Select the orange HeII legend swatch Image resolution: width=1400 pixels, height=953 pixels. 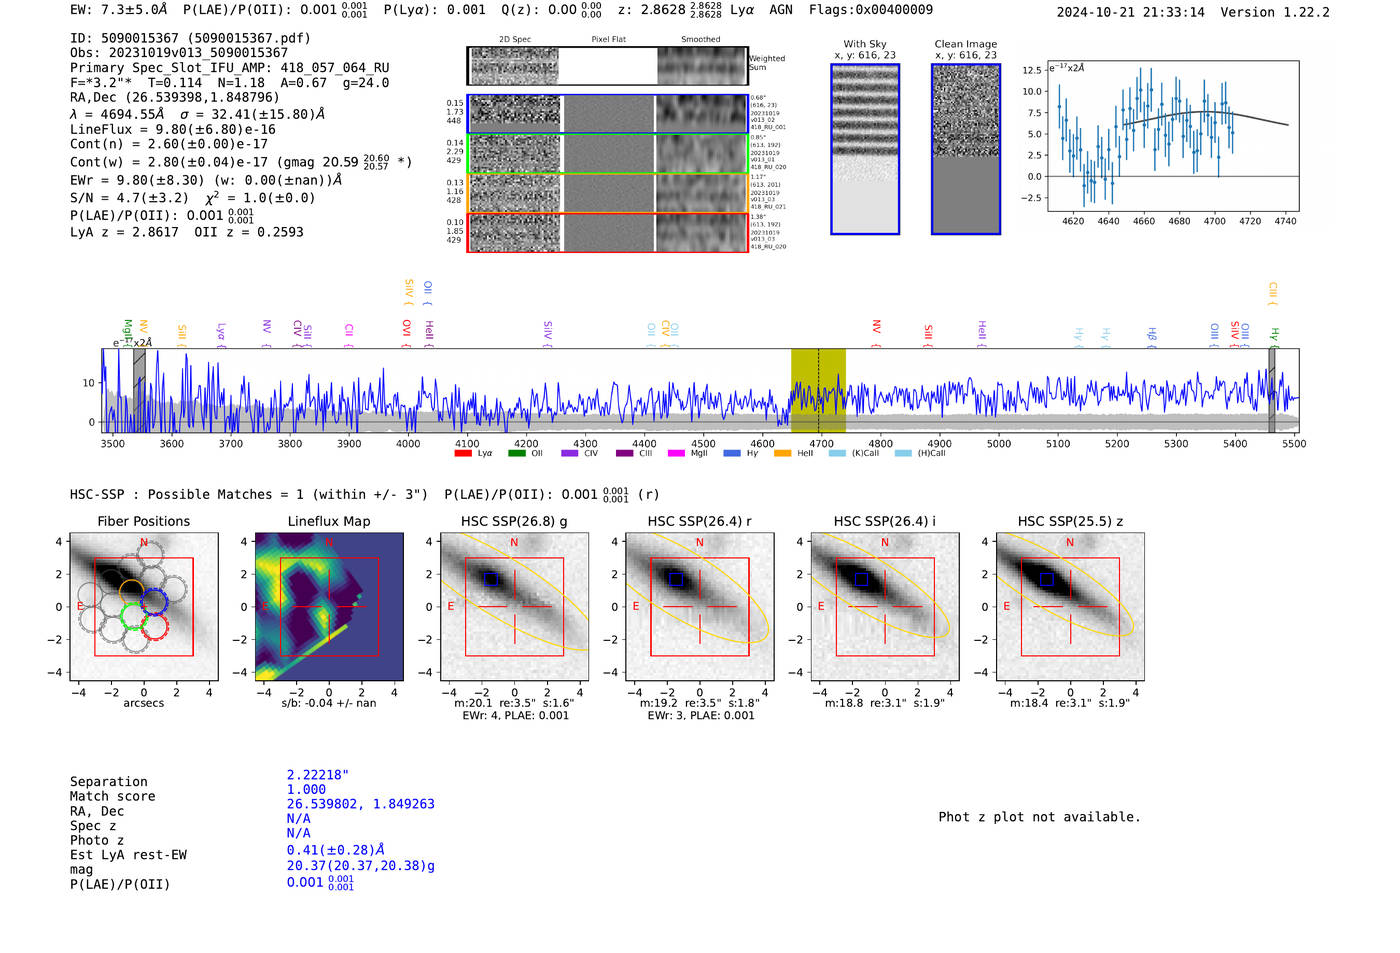point(783,453)
